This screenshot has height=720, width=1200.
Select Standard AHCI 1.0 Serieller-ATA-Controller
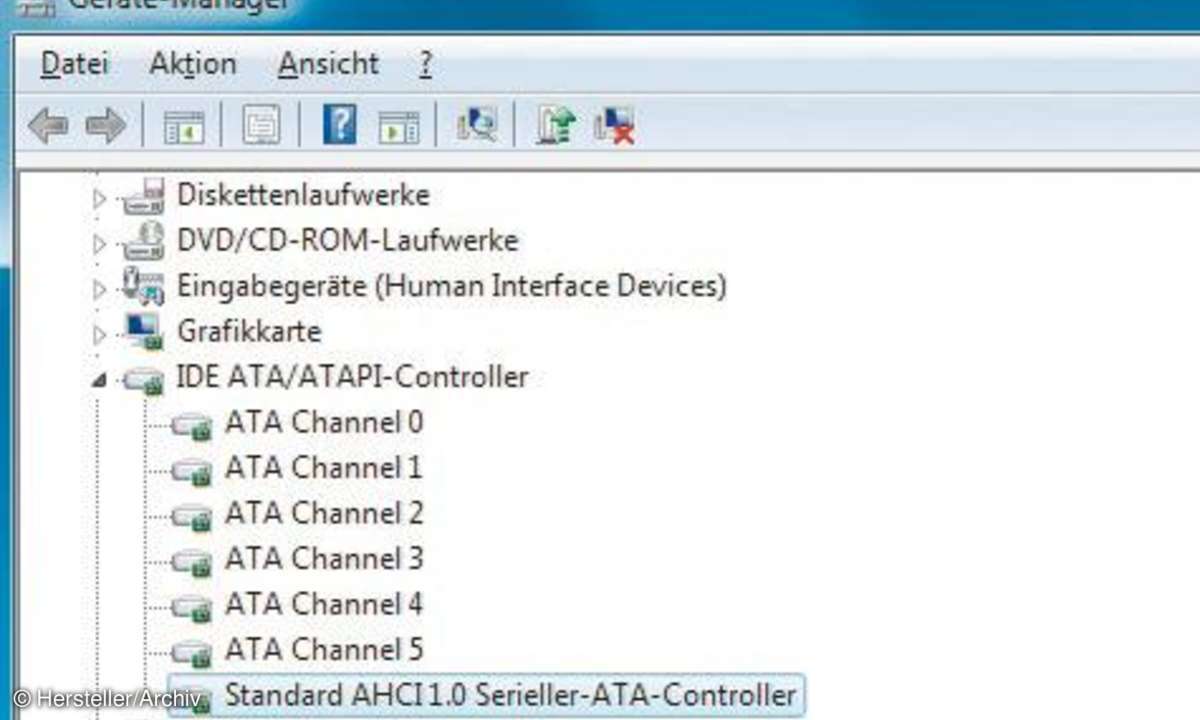pyautogui.click(x=510, y=695)
